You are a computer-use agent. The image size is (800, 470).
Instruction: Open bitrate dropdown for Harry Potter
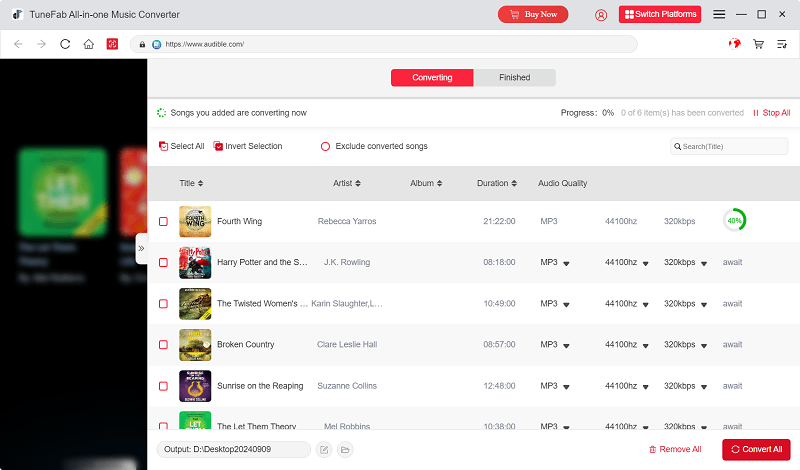click(x=704, y=263)
